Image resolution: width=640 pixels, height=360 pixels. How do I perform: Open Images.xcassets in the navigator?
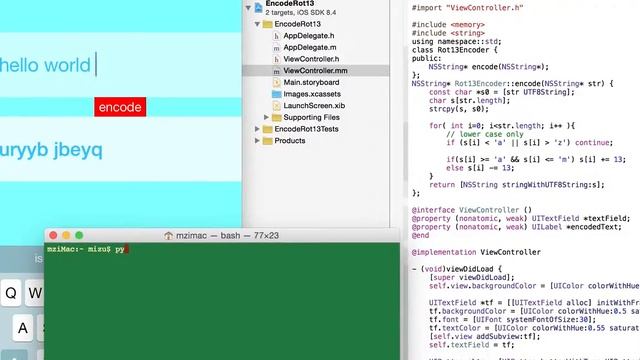point(312,94)
